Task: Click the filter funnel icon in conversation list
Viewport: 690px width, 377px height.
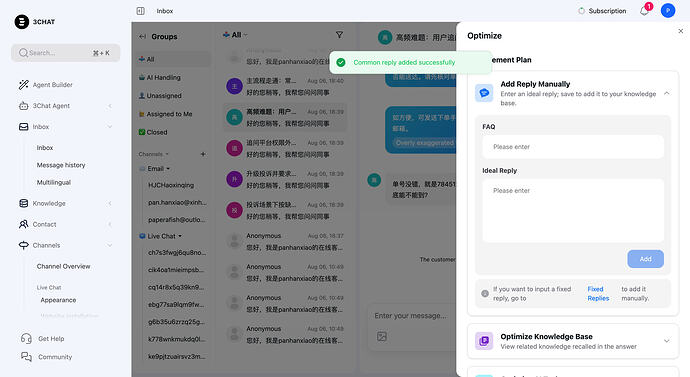Action: pyautogui.click(x=339, y=35)
